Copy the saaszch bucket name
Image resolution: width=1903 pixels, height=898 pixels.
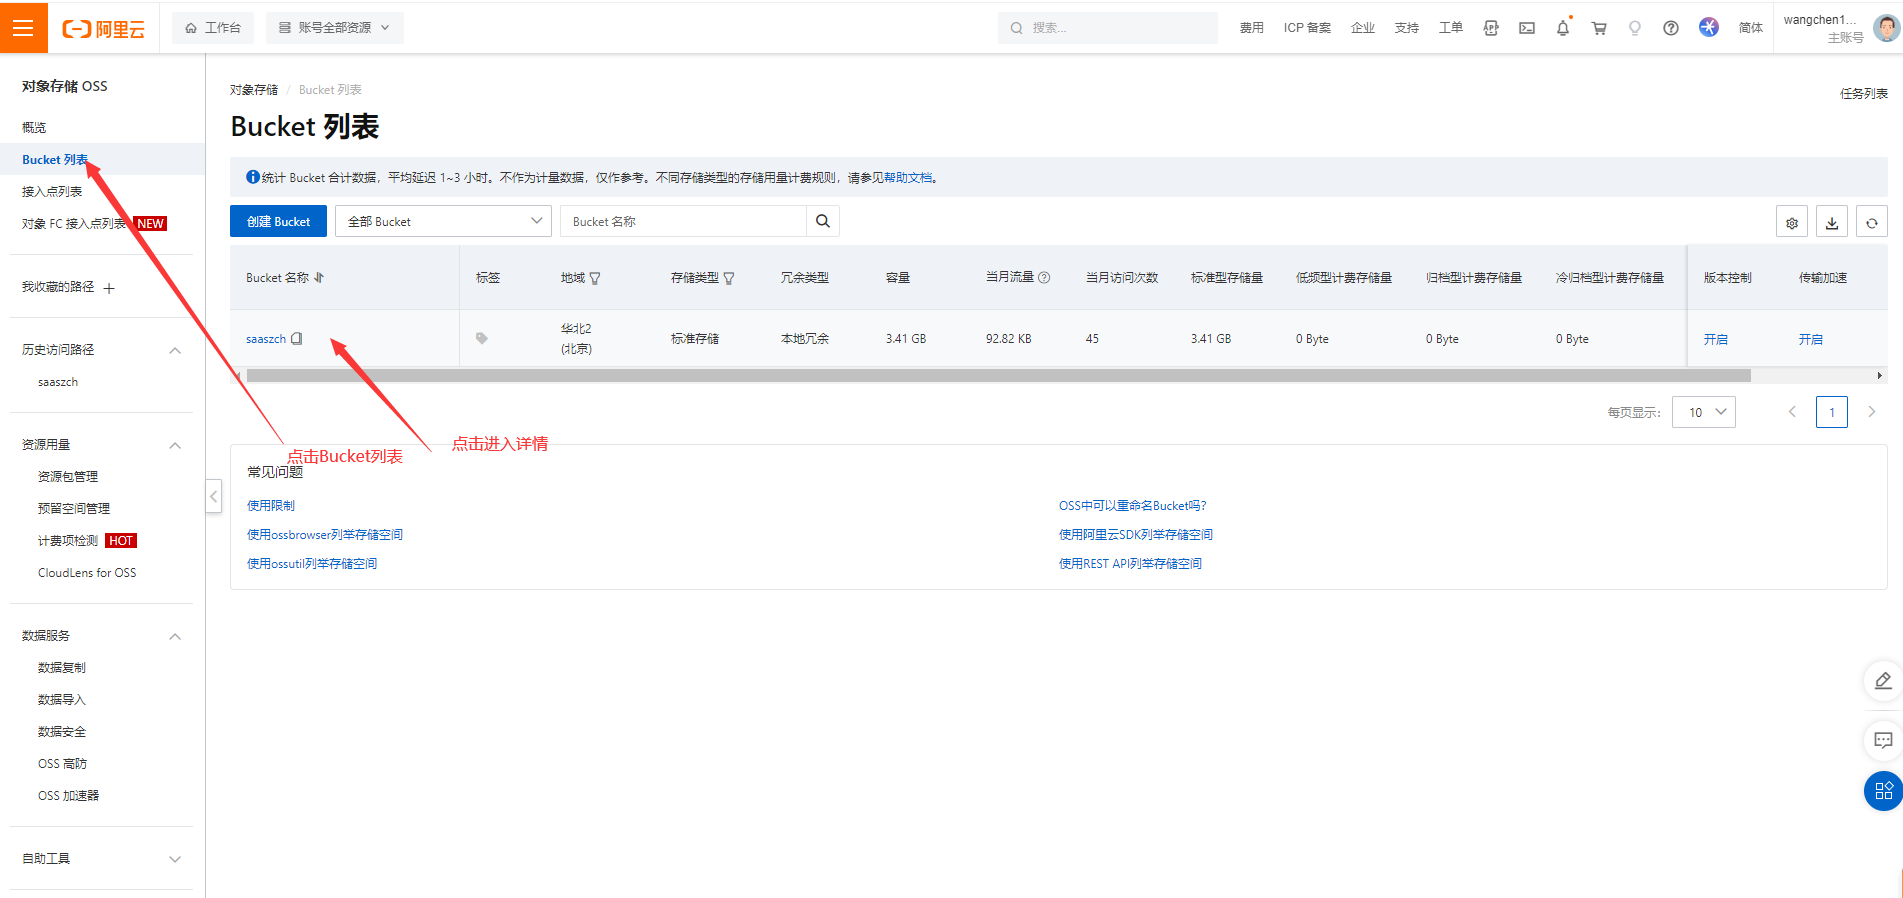pyautogui.click(x=297, y=339)
